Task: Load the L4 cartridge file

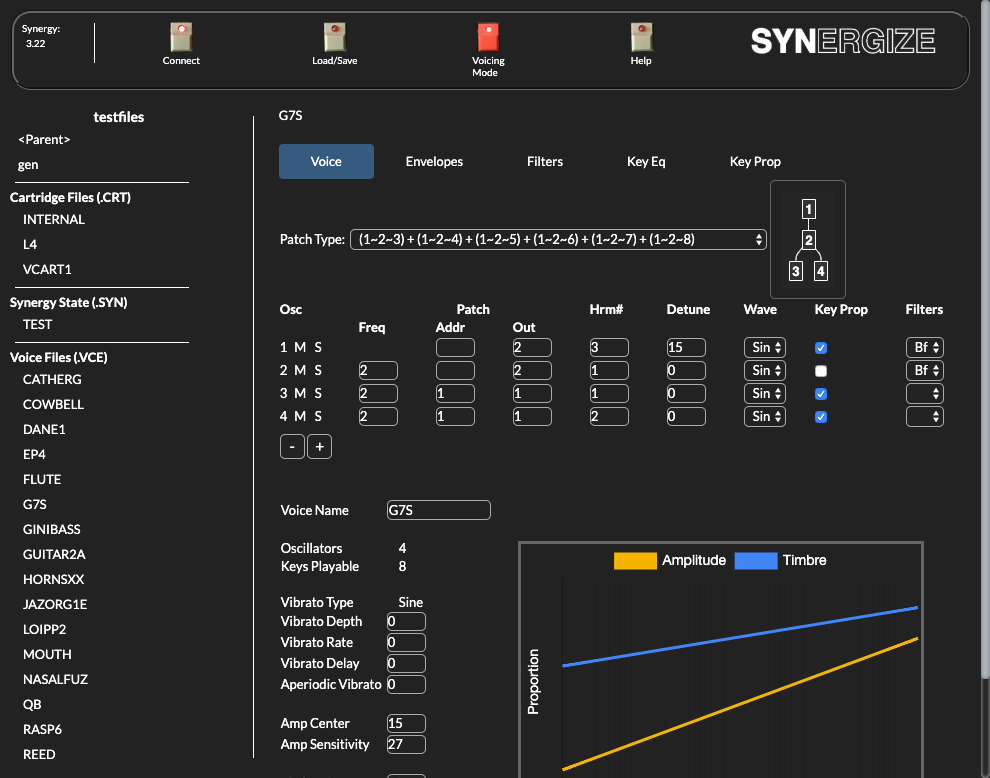Action: 30,244
